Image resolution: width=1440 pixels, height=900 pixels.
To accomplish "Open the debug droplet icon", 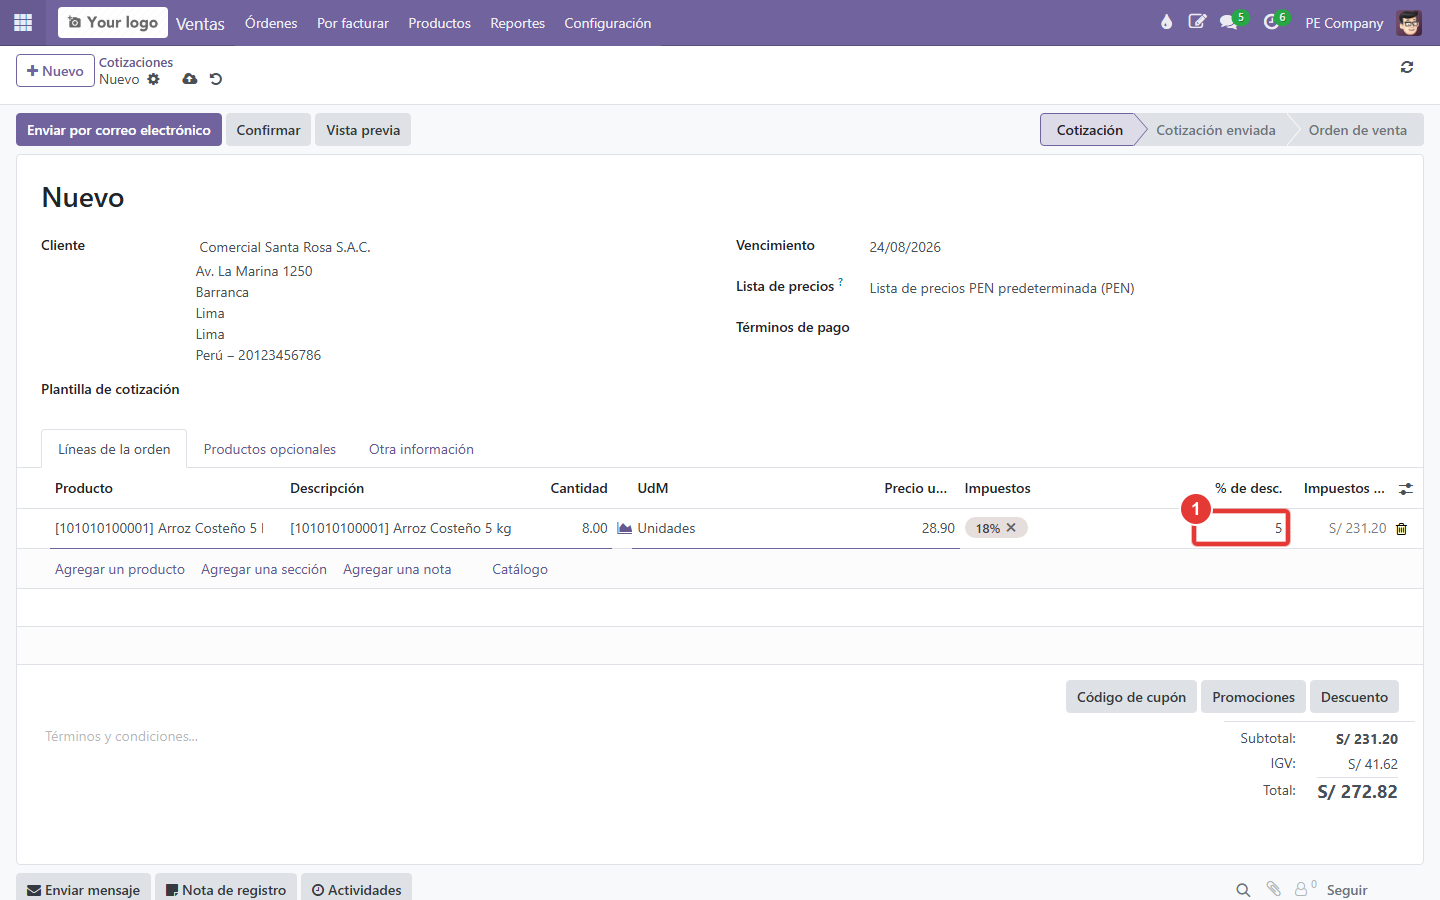I will [1166, 22].
